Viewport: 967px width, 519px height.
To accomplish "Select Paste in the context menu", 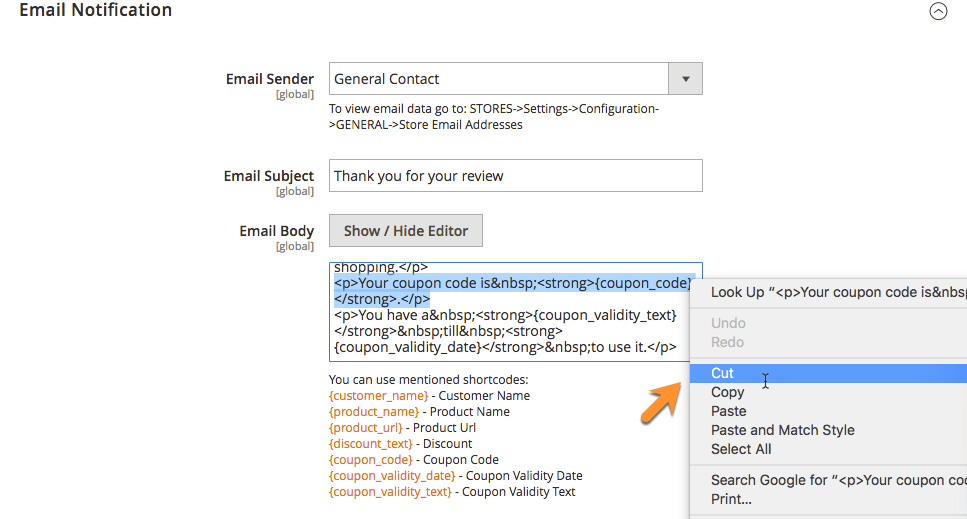I will tap(729, 411).
